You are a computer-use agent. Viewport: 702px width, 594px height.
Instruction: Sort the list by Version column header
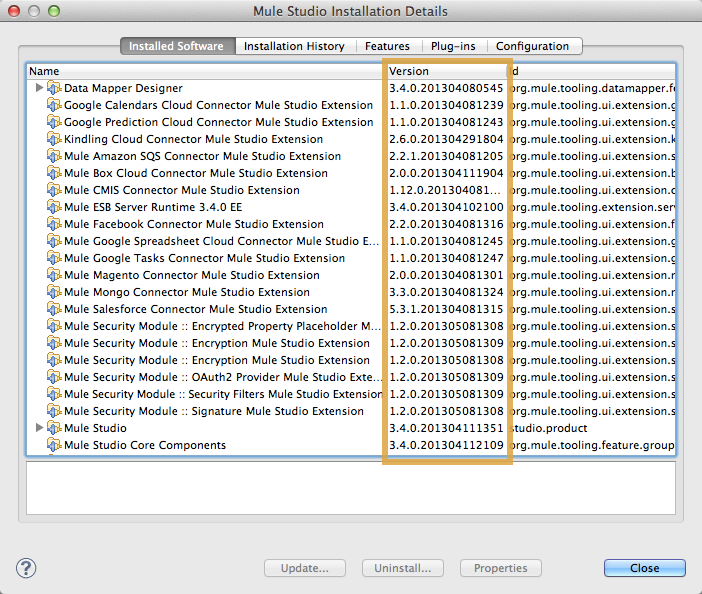click(445, 71)
